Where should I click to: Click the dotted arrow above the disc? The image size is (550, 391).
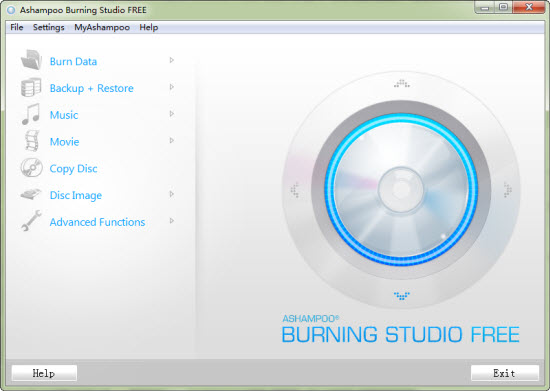[x=402, y=84]
